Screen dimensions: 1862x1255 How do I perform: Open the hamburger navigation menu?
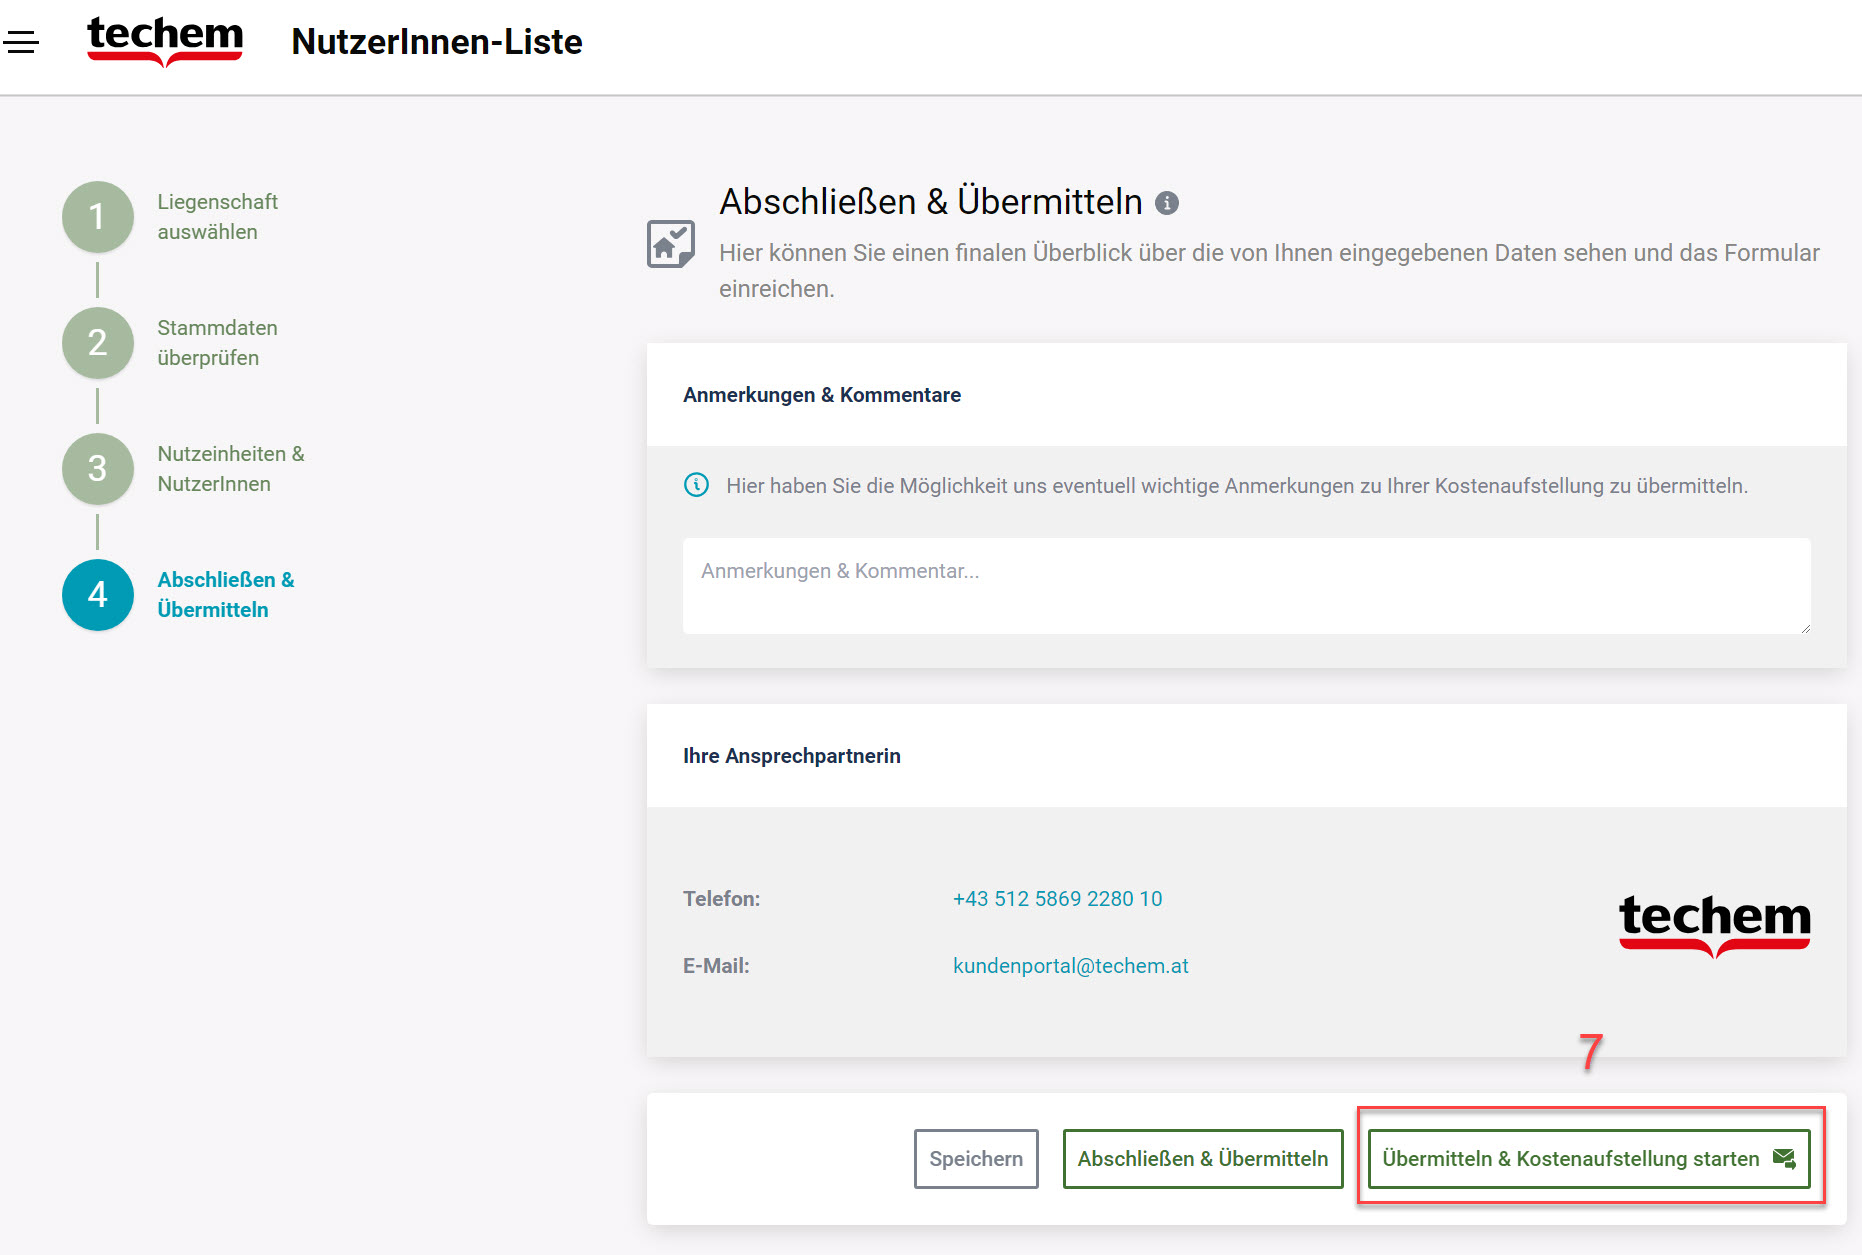[x=21, y=42]
